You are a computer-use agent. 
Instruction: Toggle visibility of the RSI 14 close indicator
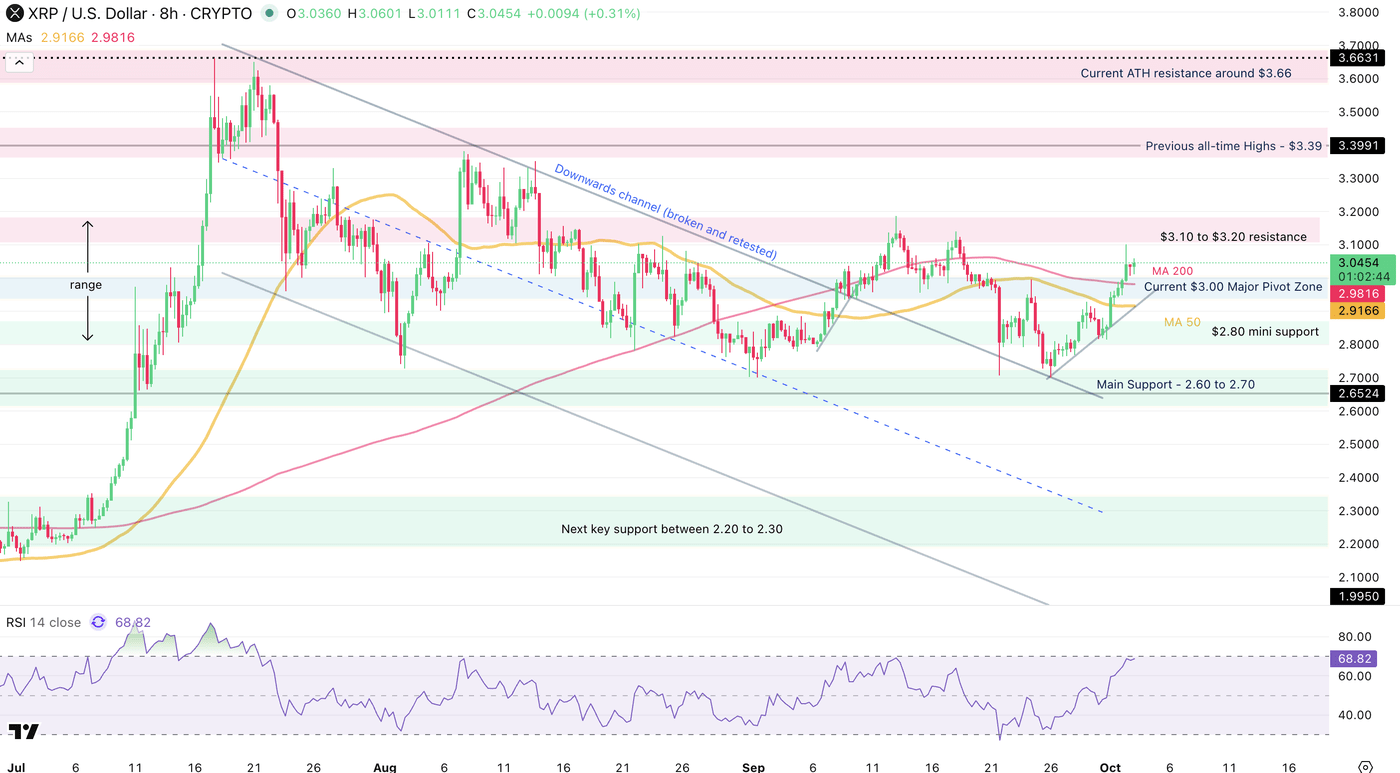coord(44,622)
